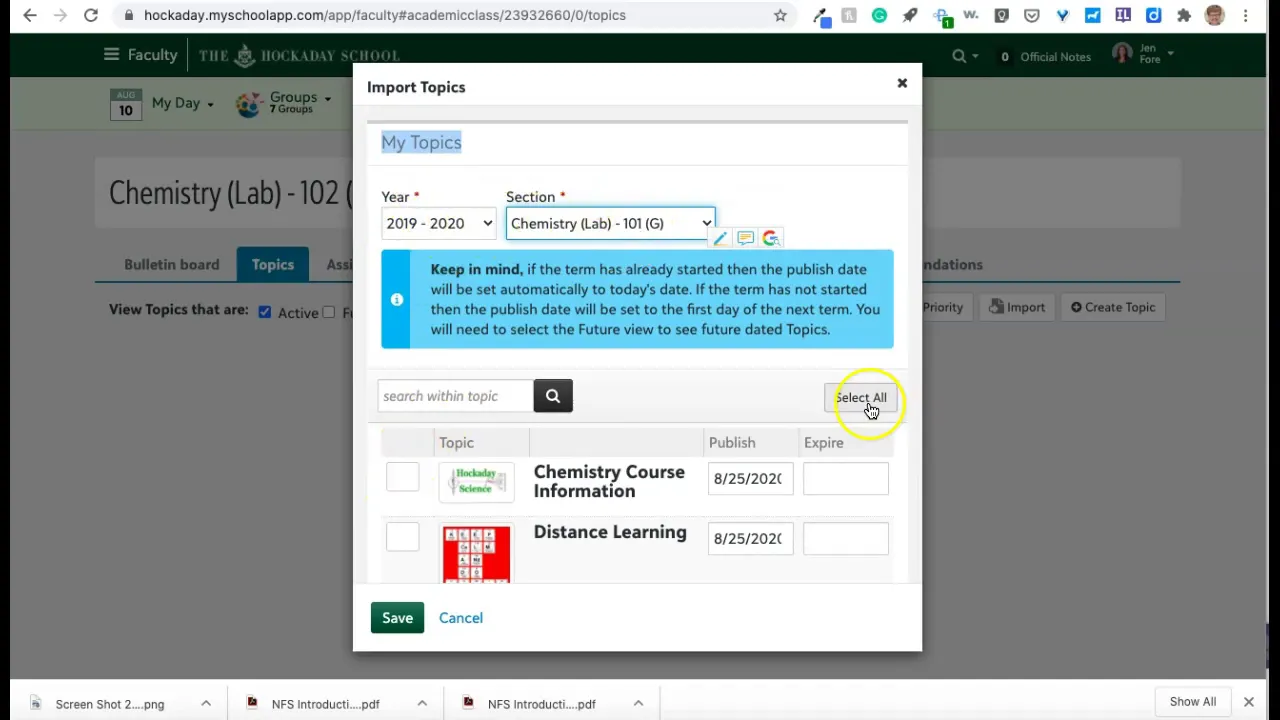
Task: Click the My Topics heading
Action: point(421,142)
